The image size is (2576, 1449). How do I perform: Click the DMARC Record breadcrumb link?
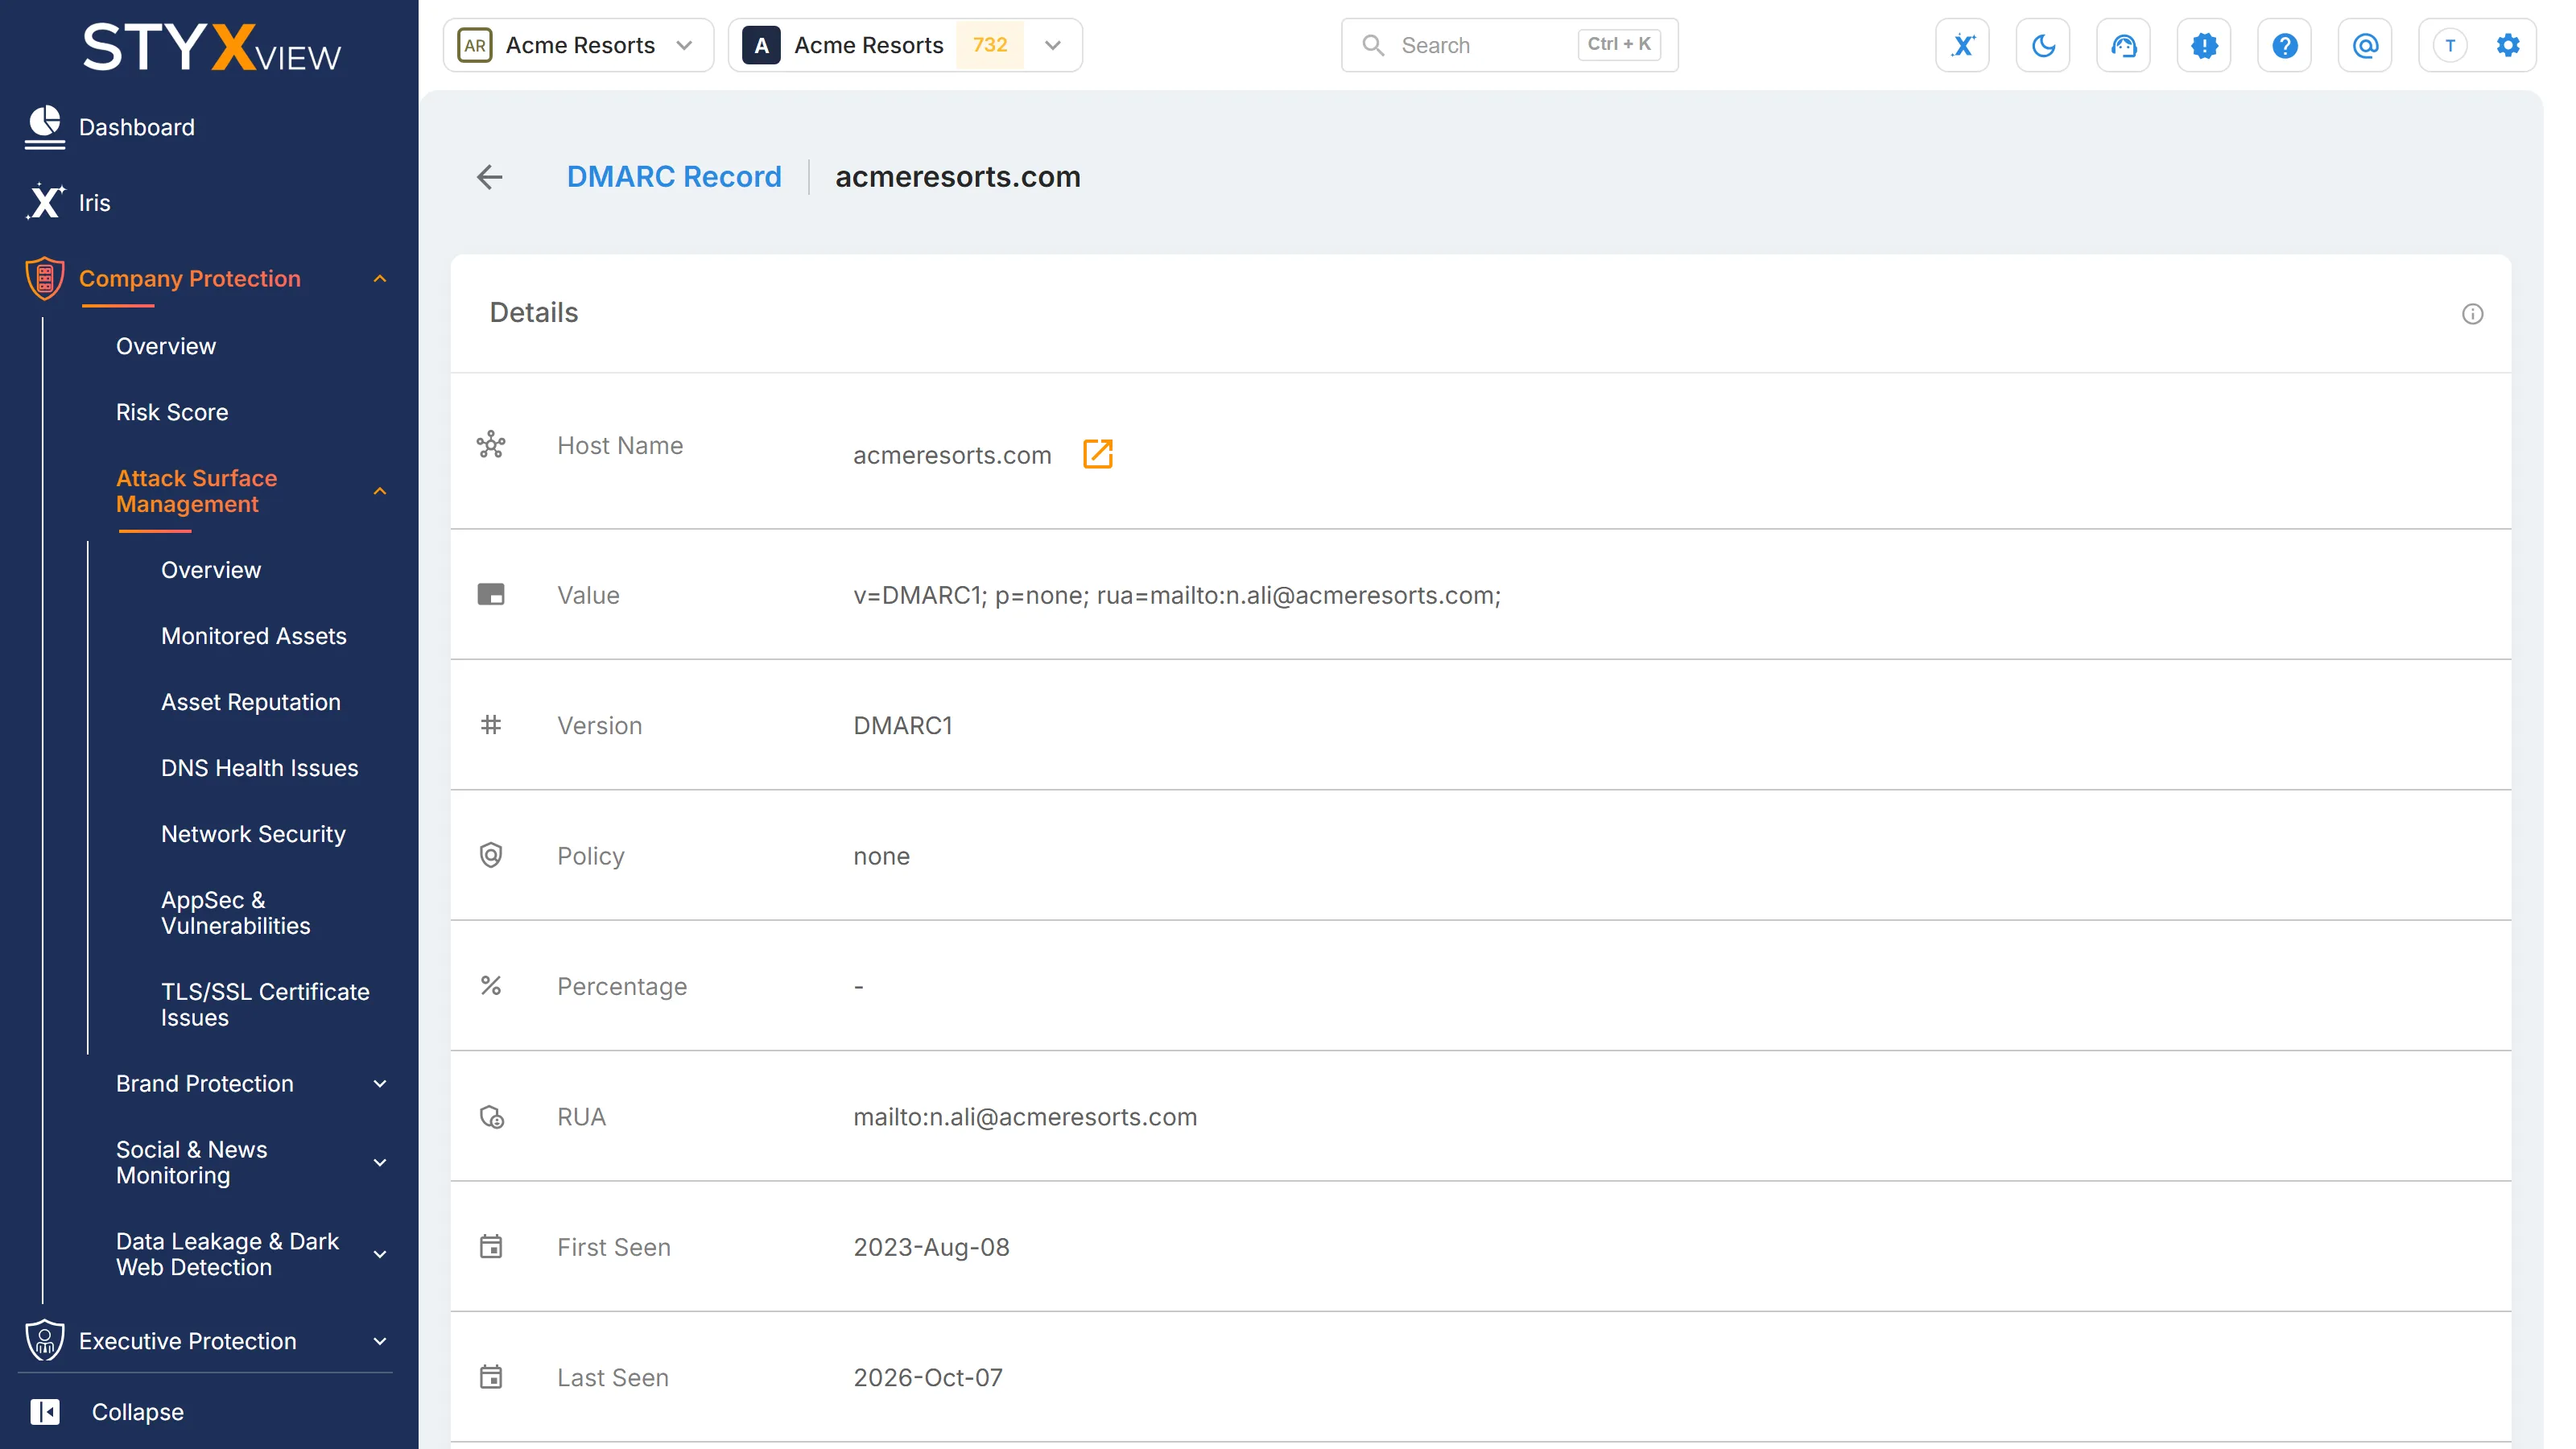674,177
